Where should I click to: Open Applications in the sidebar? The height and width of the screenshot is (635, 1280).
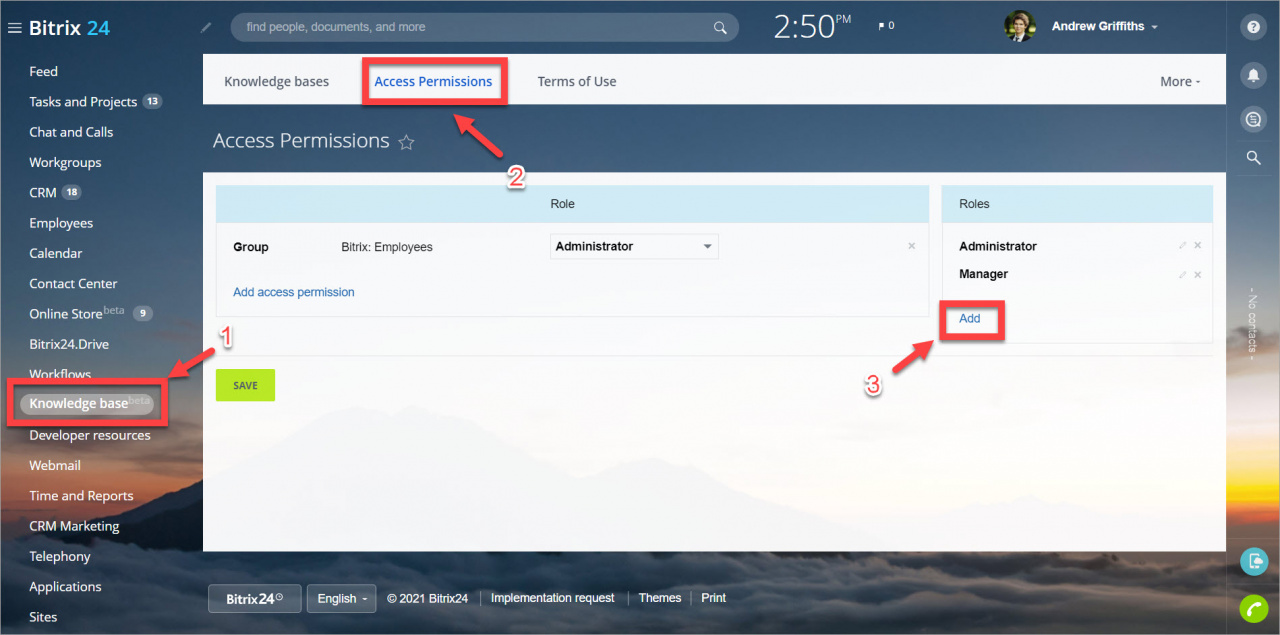(65, 586)
